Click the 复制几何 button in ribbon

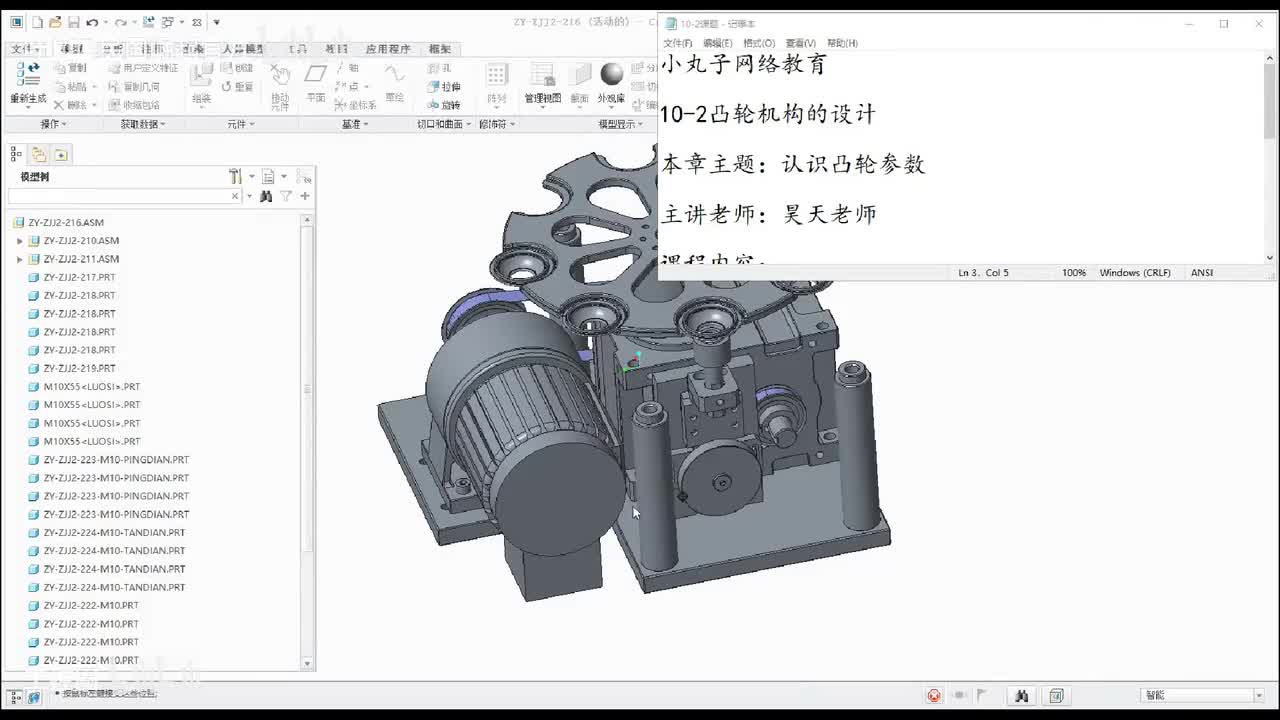133,86
